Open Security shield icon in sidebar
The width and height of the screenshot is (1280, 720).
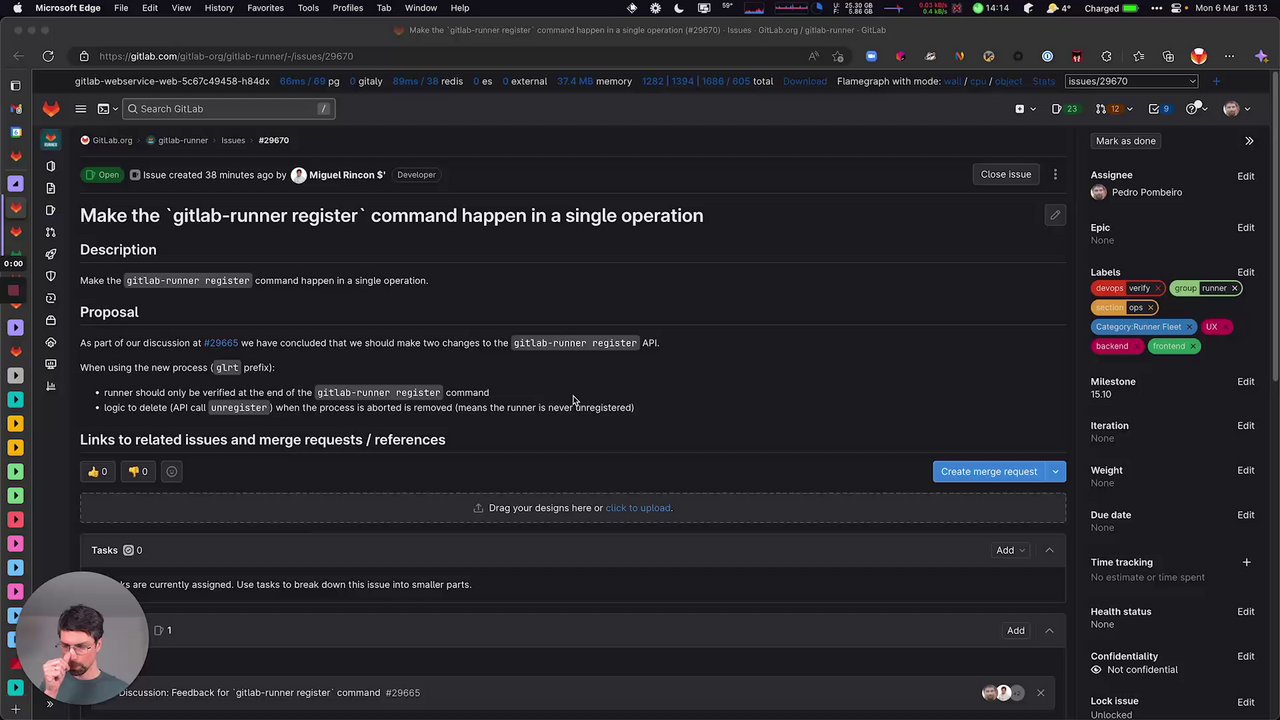(x=51, y=276)
